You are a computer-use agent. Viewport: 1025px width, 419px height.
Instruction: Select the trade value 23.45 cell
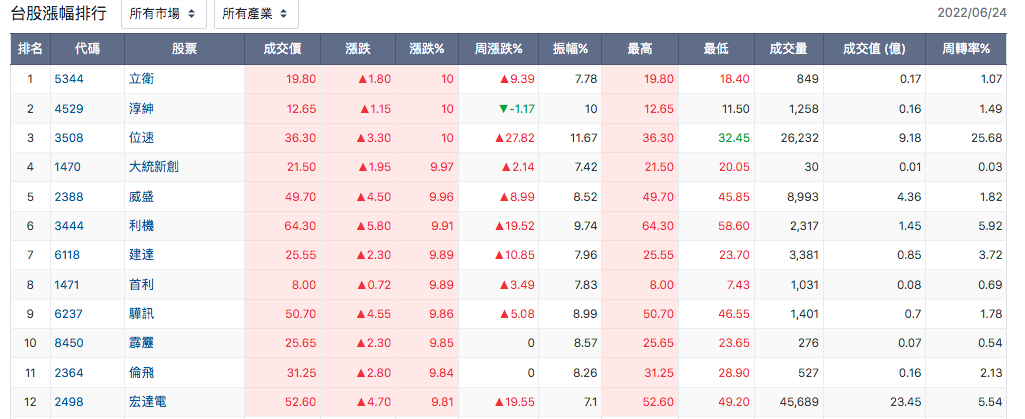pos(874,402)
